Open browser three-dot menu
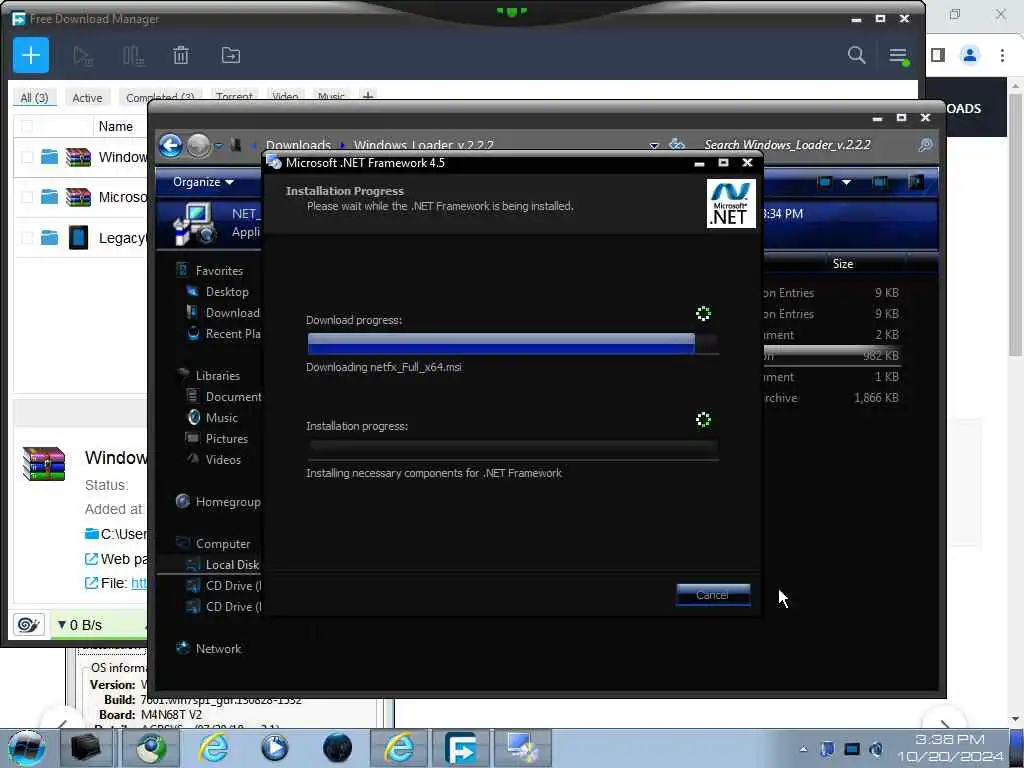This screenshot has height=768, width=1024. pyautogui.click(x=1002, y=56)
